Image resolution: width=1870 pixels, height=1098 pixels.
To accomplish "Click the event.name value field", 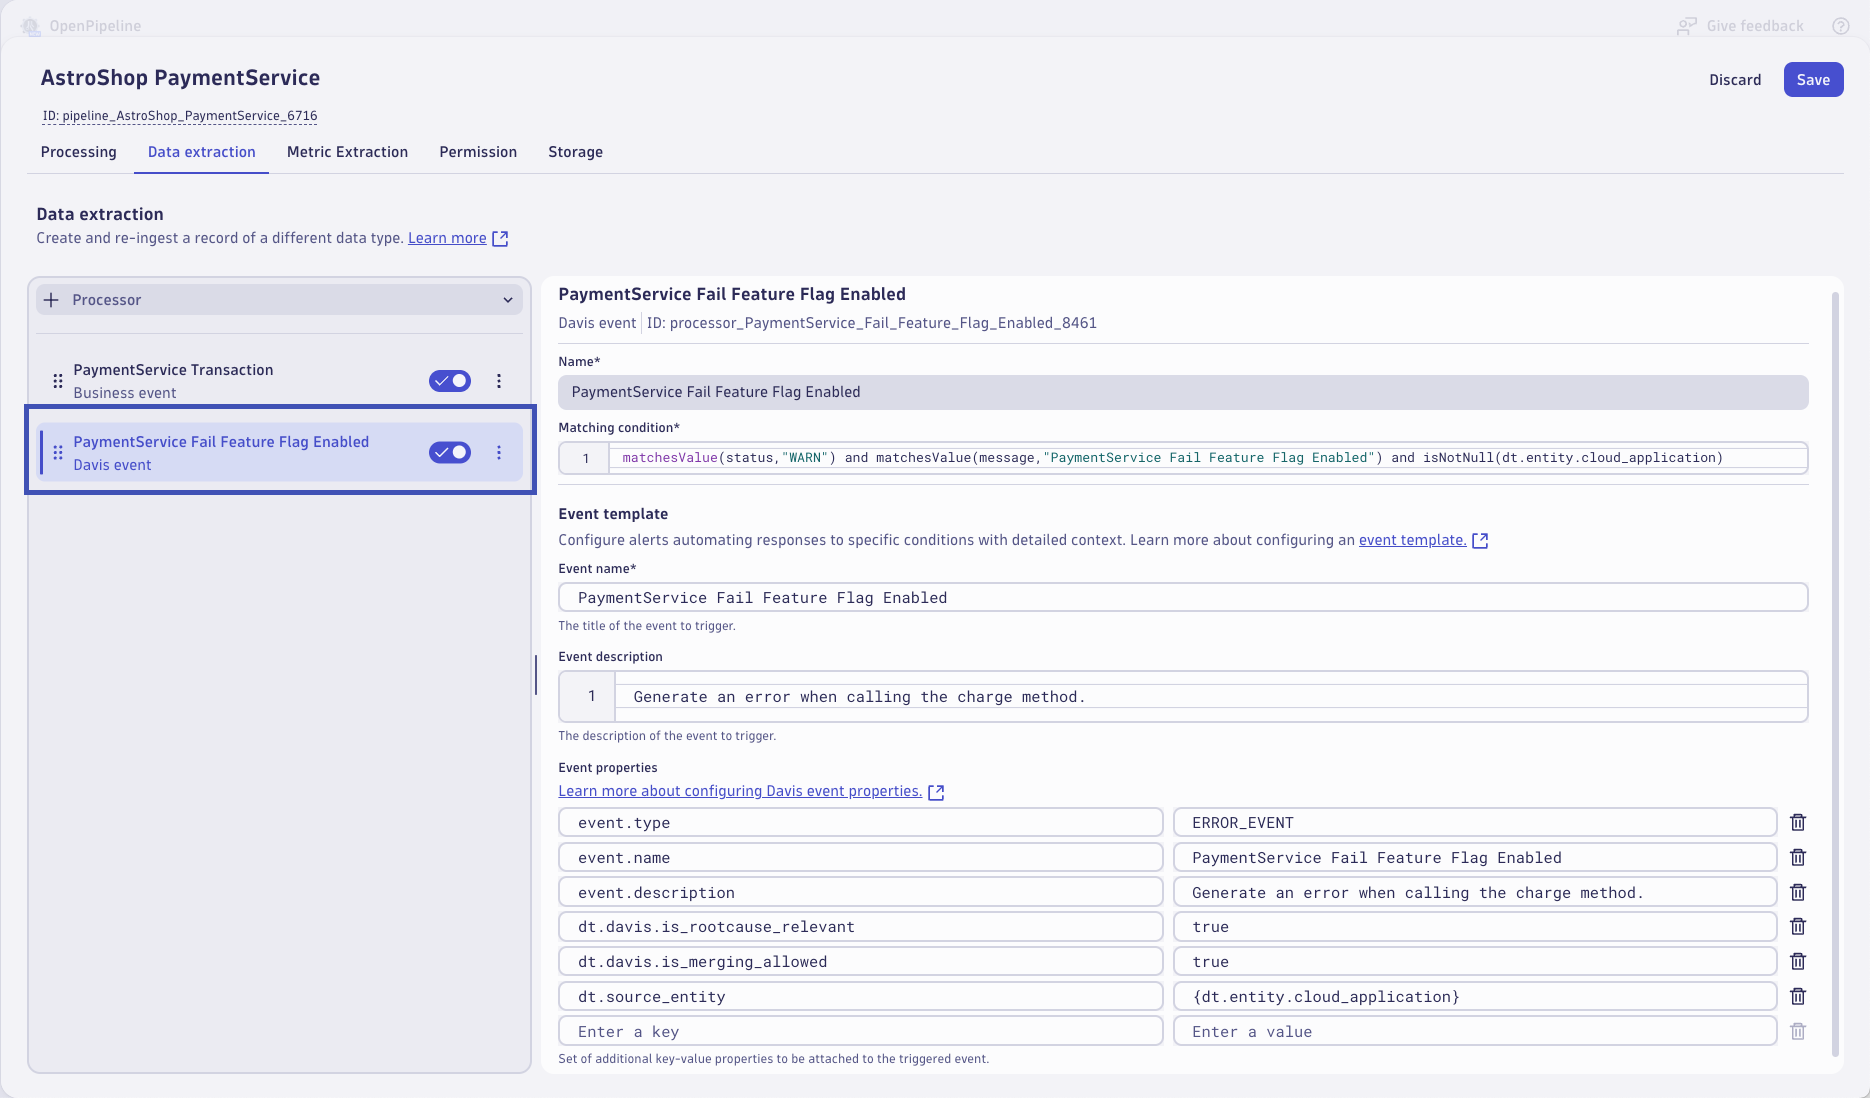I will pos(1474,857).
